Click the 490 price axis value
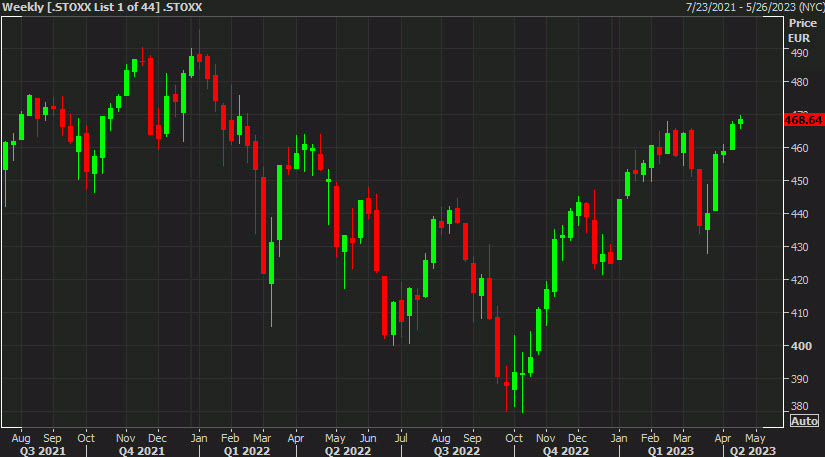The image size is (825, 457). [799, 53]
